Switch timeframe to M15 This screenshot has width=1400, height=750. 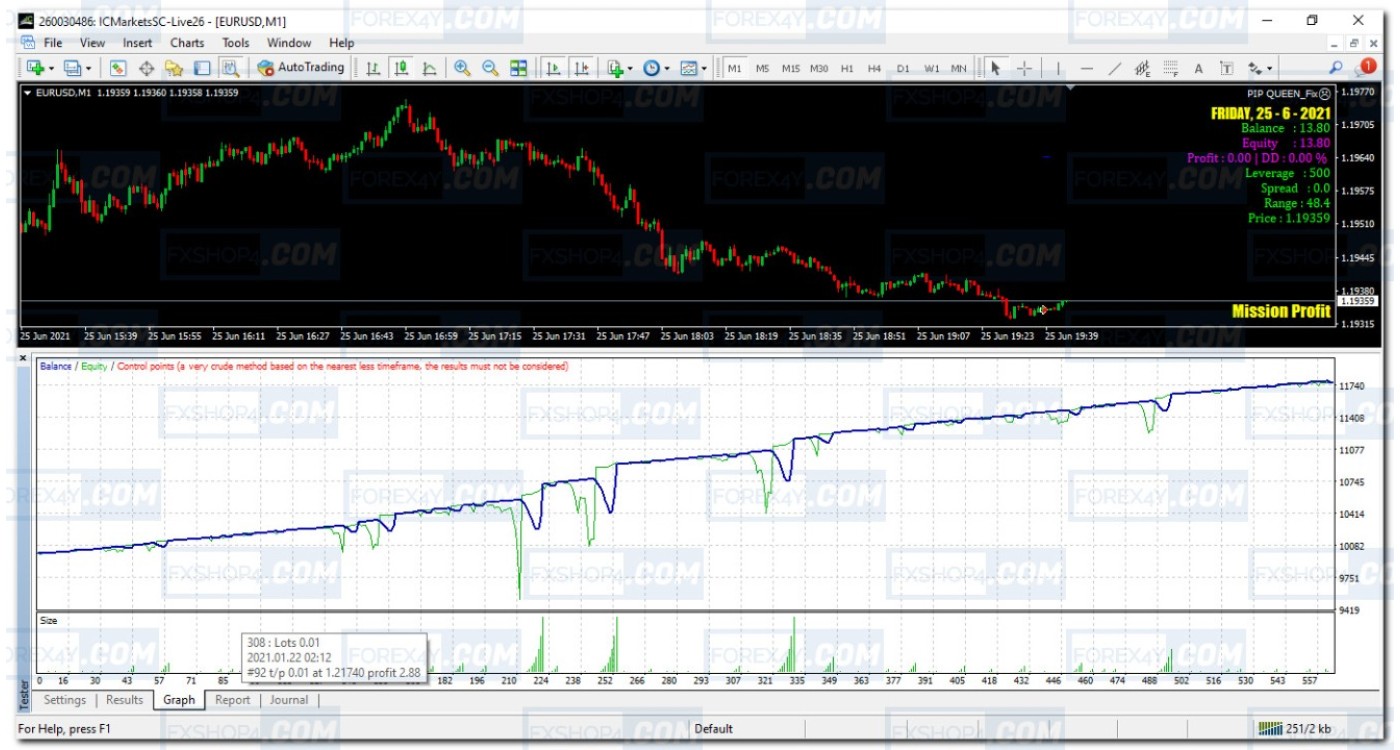point(790,68)
